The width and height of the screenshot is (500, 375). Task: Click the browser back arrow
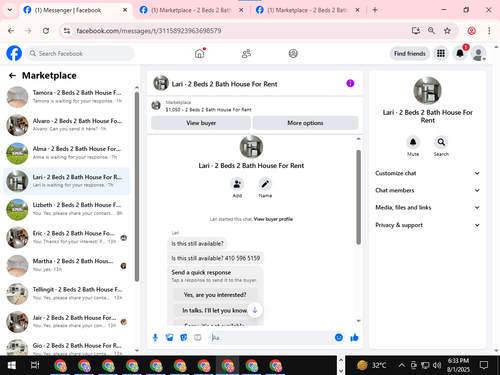(x=11, y=31)
